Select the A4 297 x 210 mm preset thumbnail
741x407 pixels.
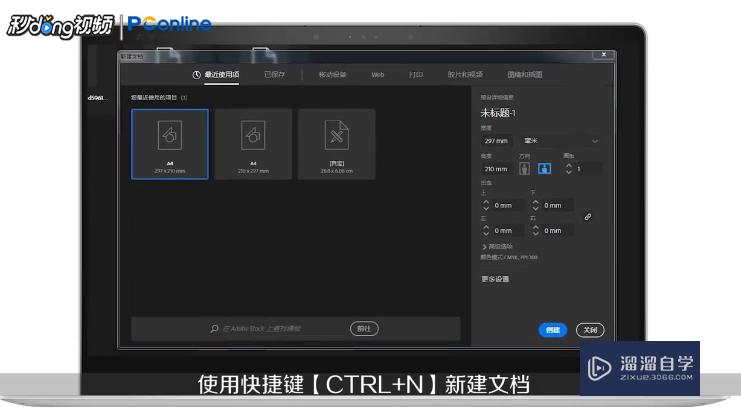click(x=170, y=144)
